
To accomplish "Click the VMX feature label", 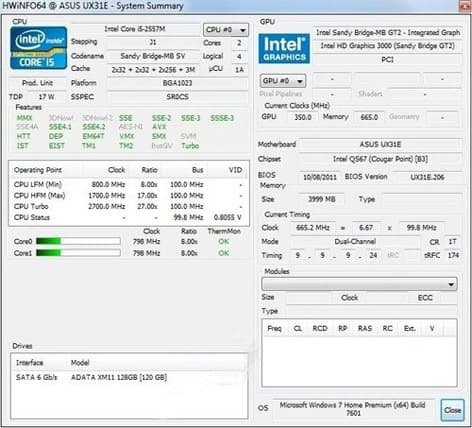I will point(127,136).
